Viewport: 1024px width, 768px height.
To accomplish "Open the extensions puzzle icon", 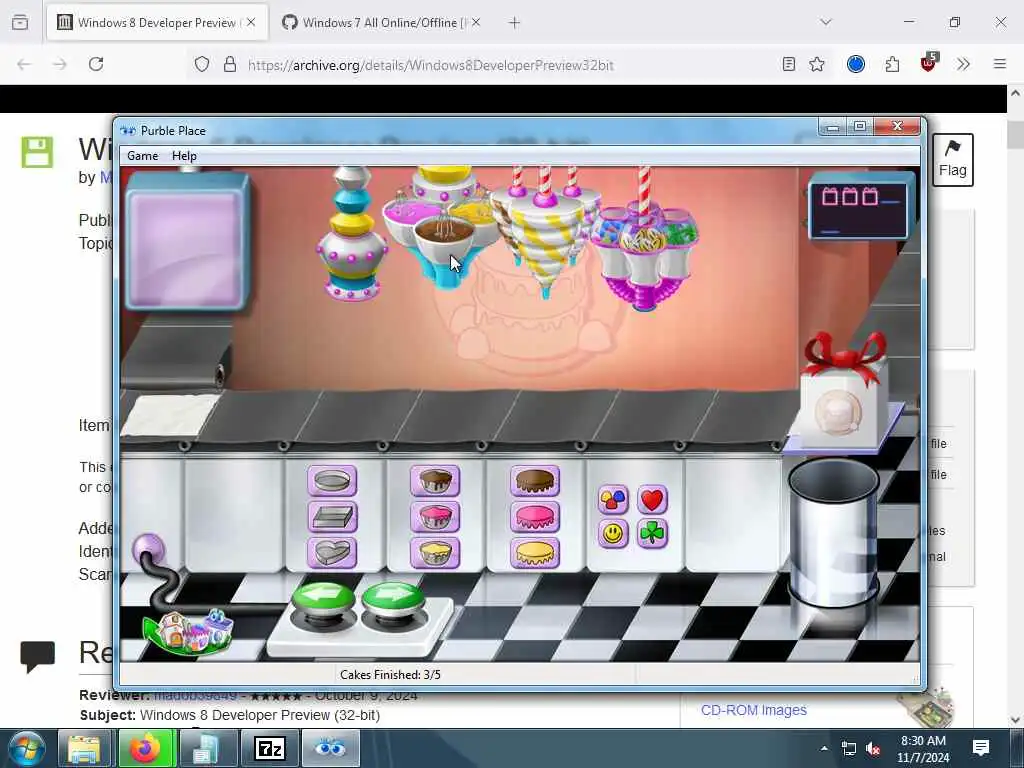I will click(892, 64).
